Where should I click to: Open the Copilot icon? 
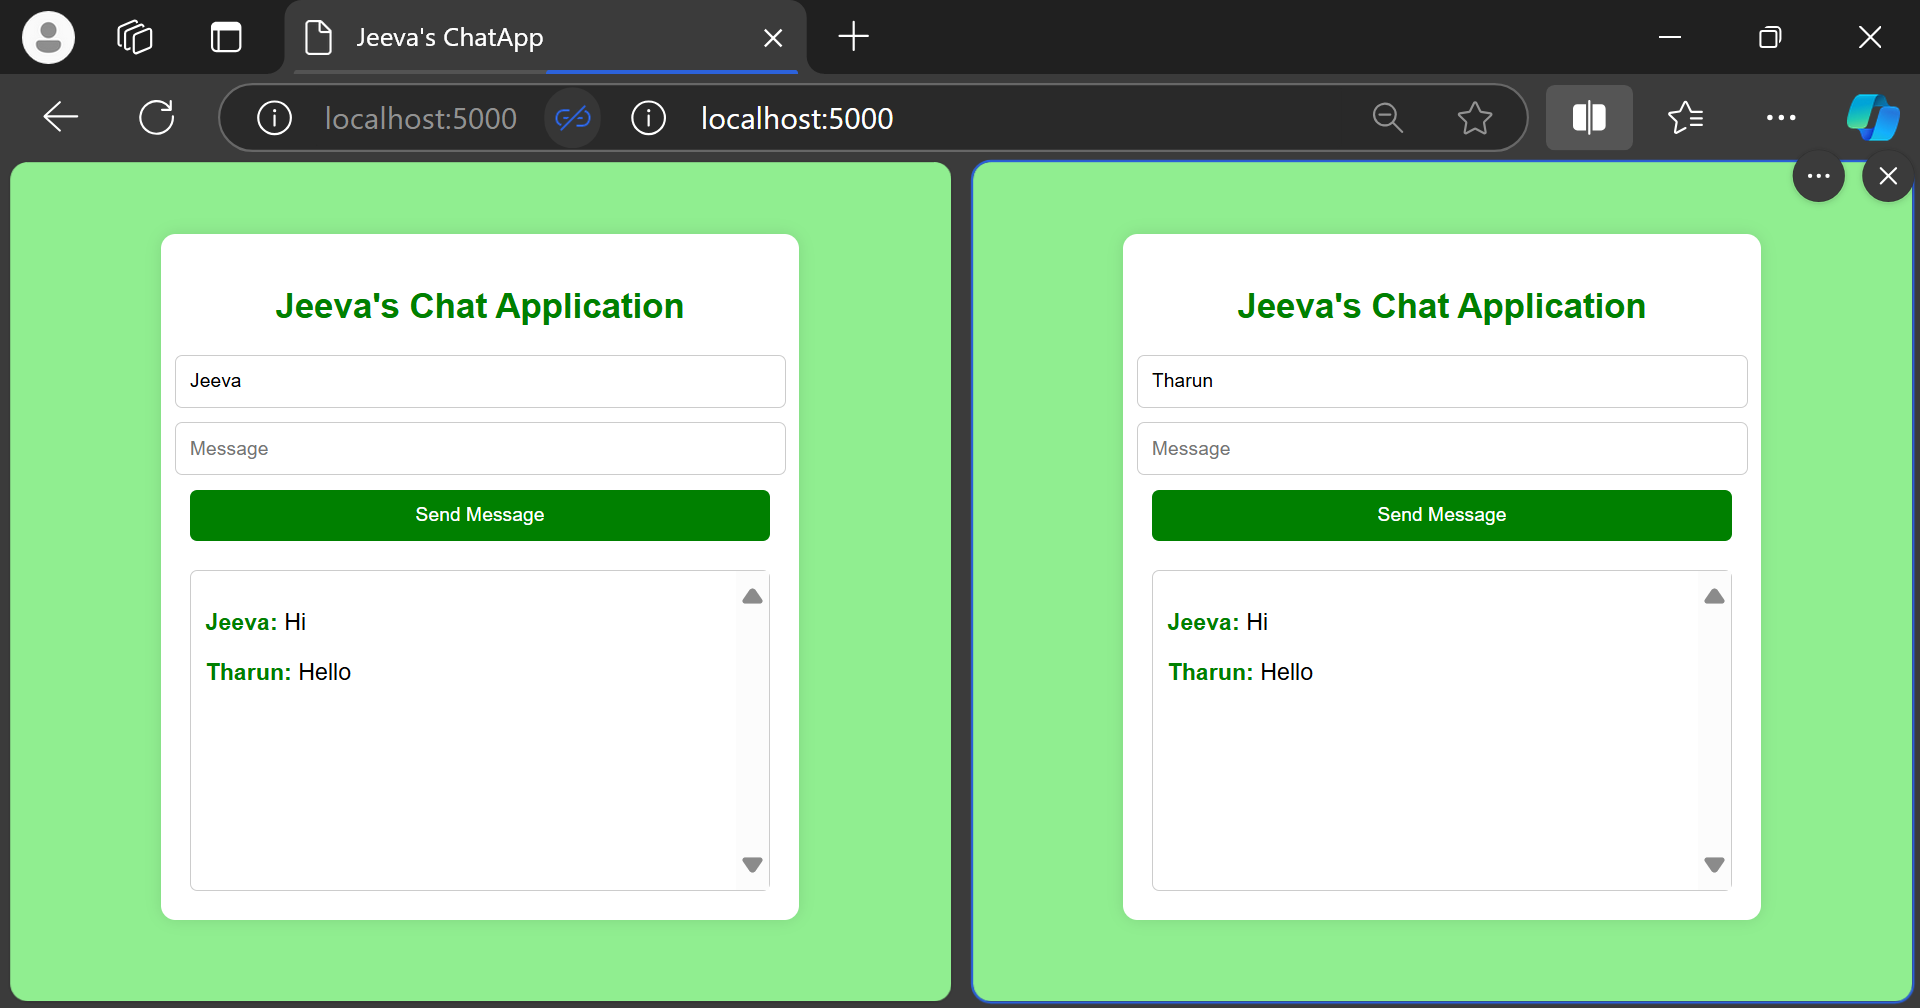(1873, 118)
